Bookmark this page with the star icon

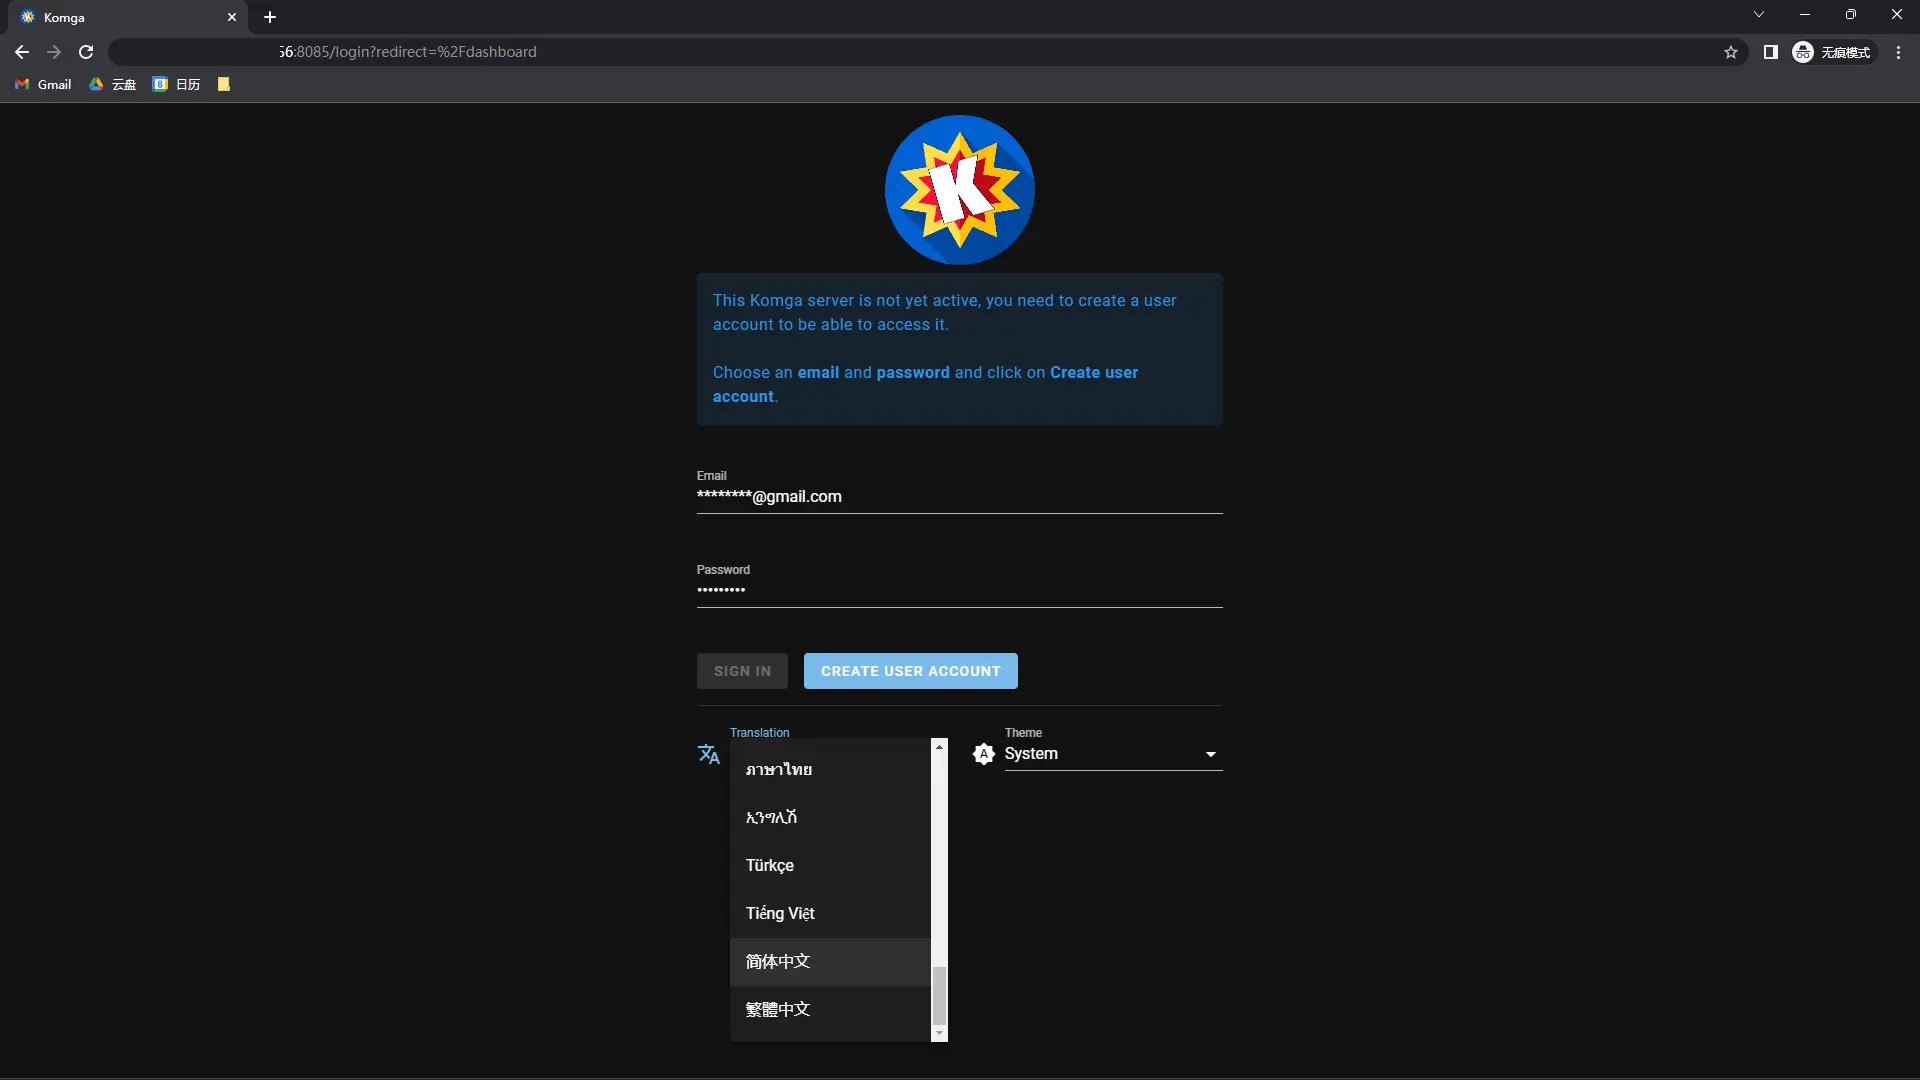pos(1731,52)
